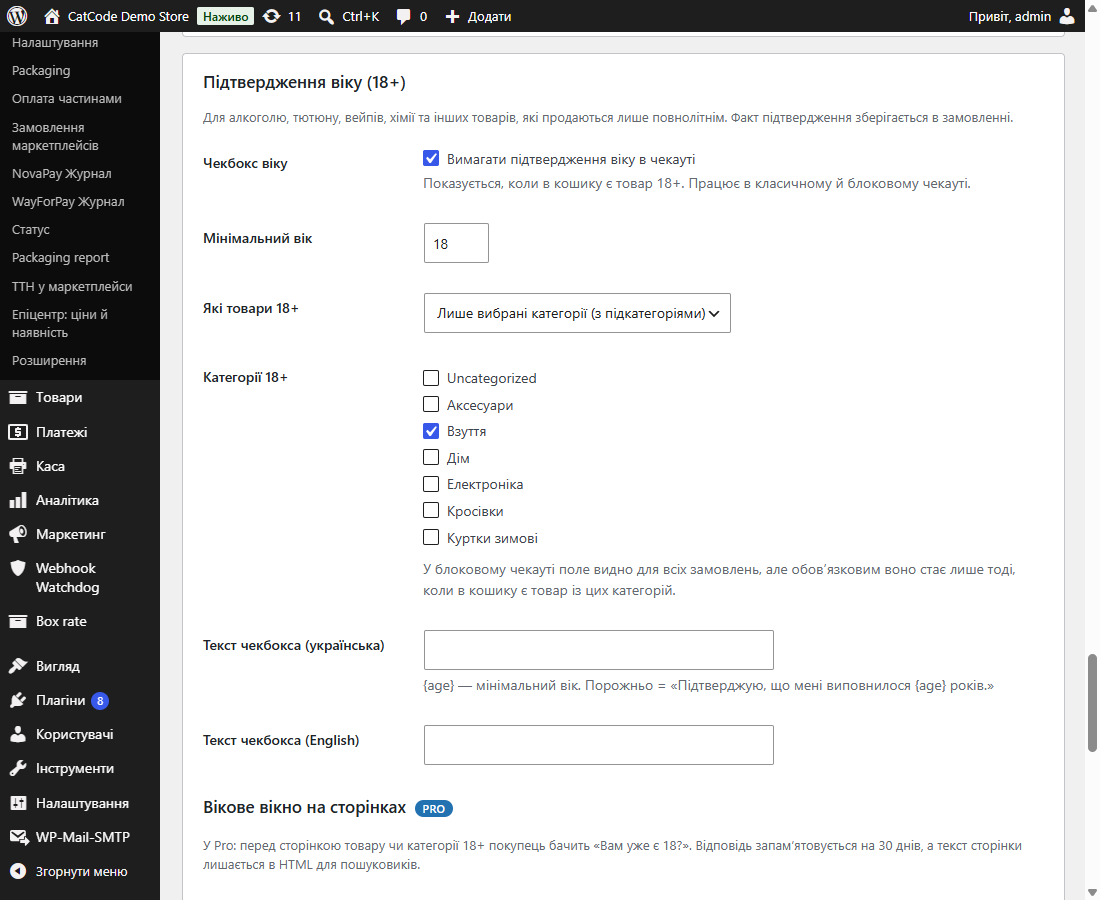Click the Текст чекбокса (українська) field
The width and height of the screenshot is (1100, 900).
coord(598,650)
